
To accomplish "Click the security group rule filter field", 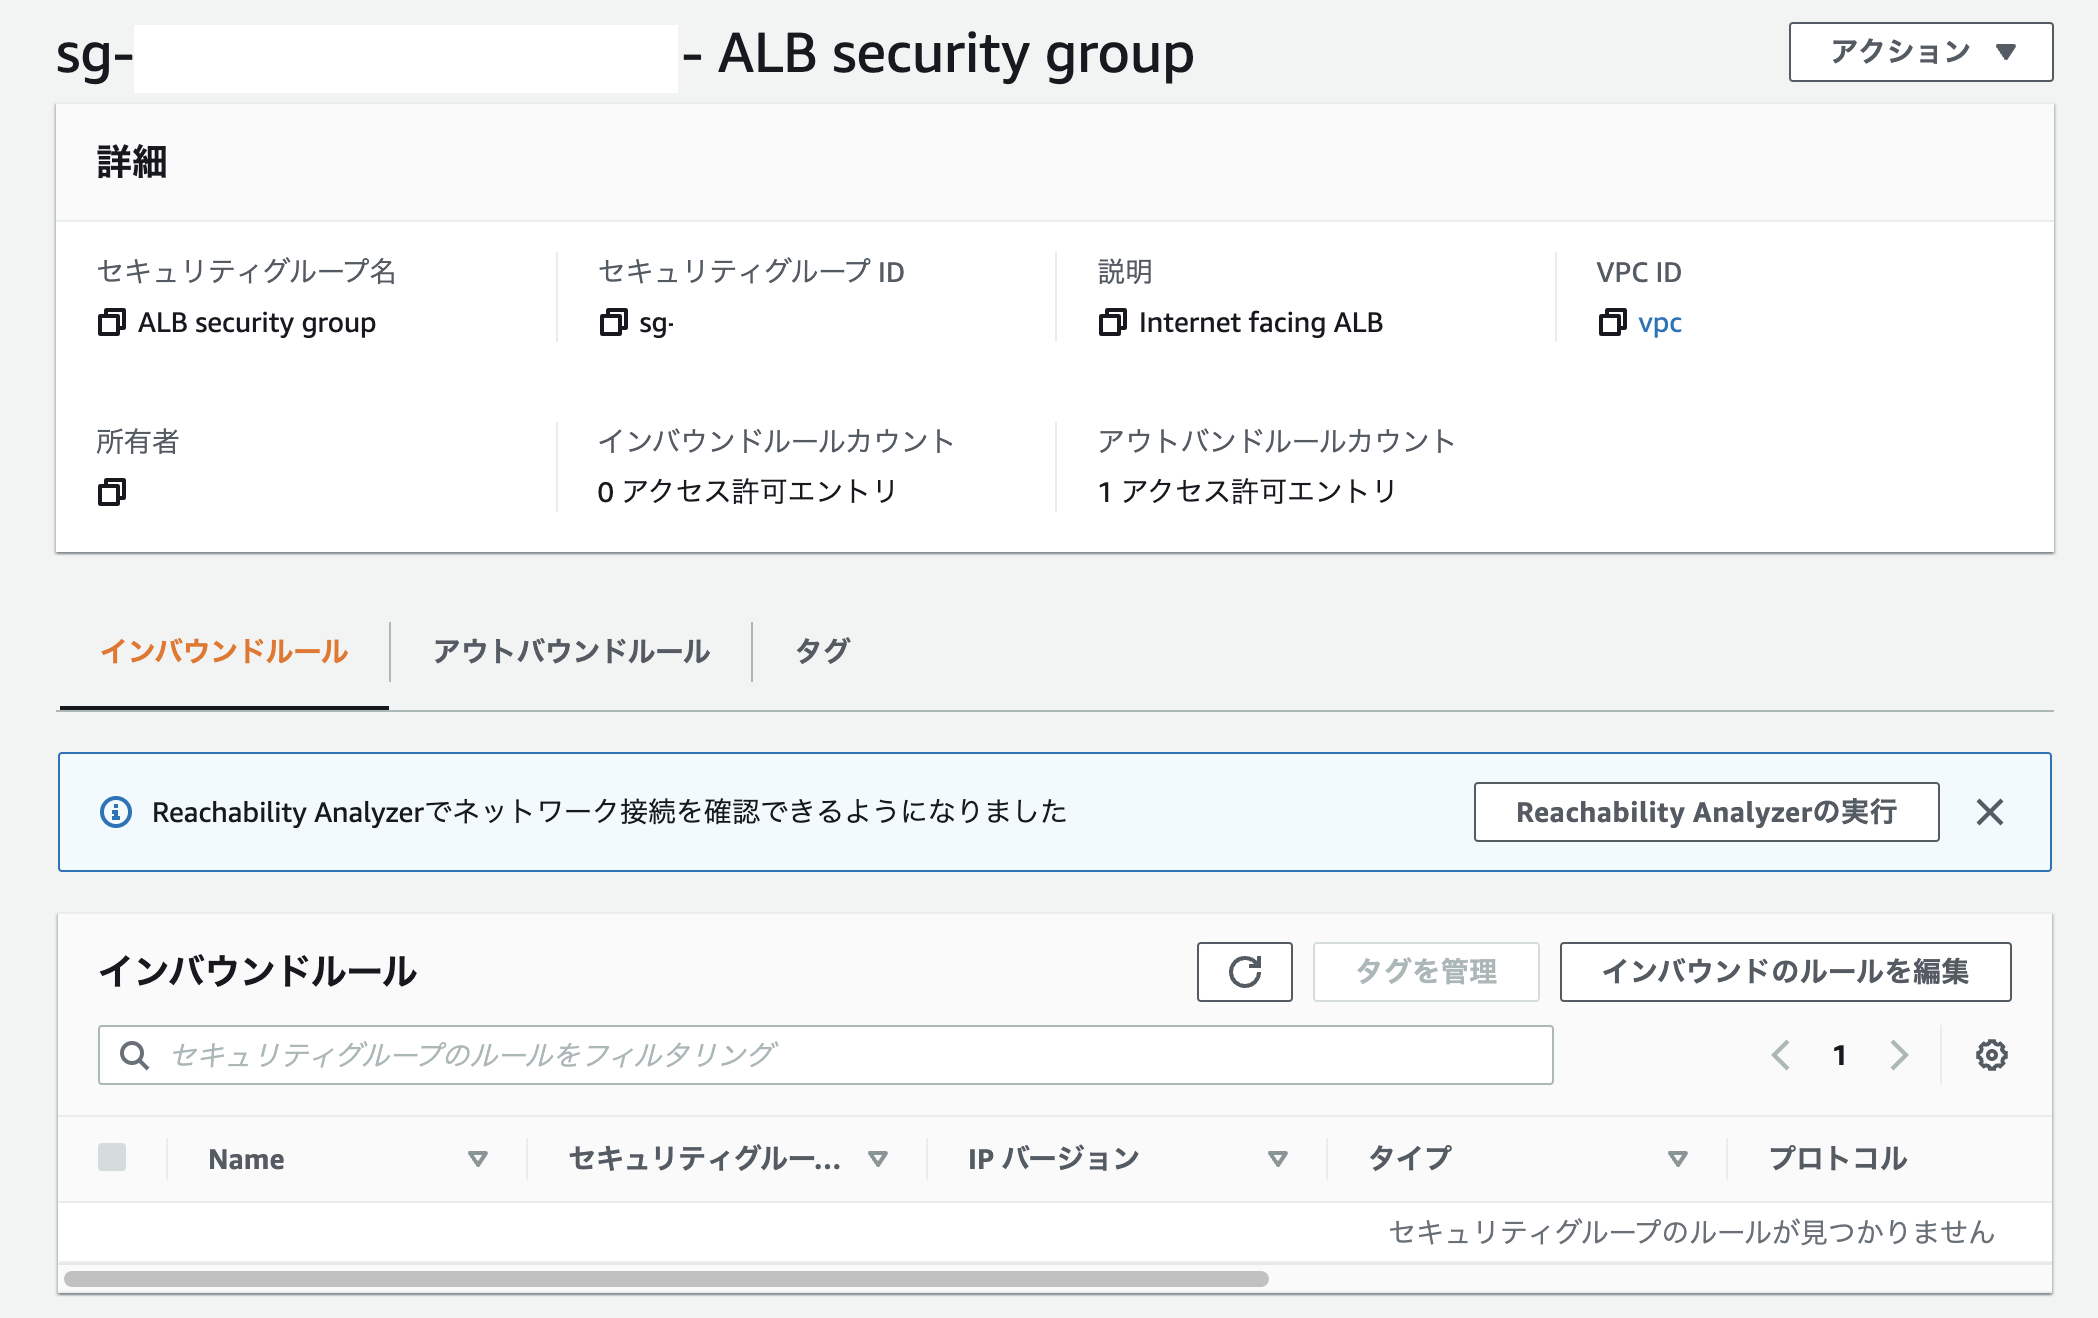I will tap(800, 1054).
